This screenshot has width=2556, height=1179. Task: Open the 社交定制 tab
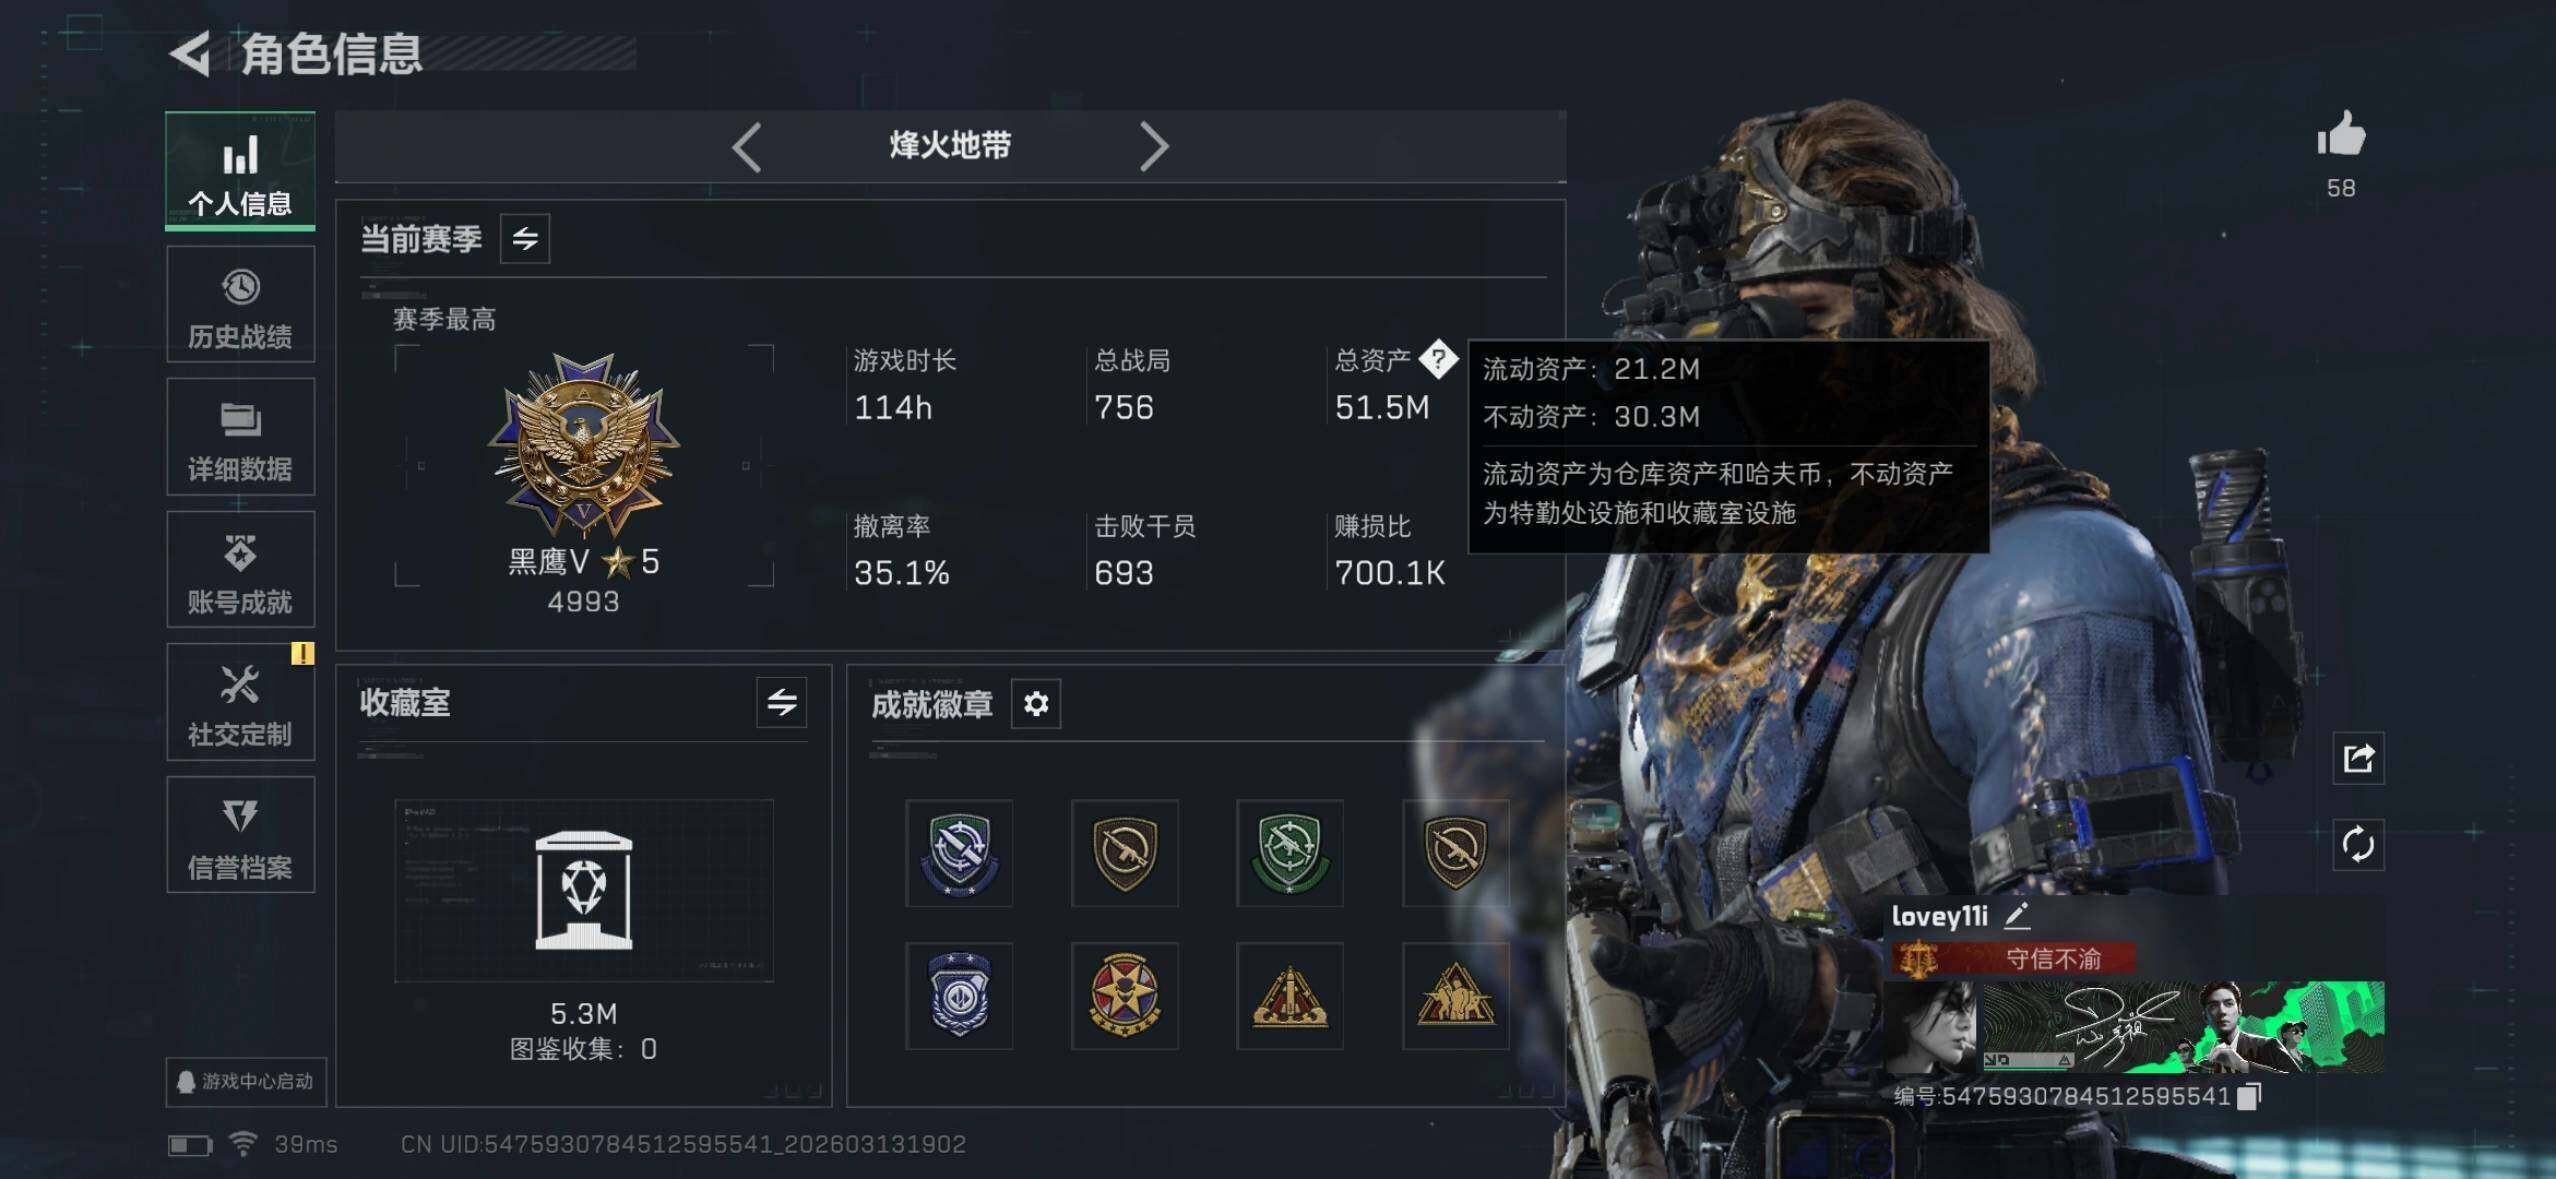(240, 703)
